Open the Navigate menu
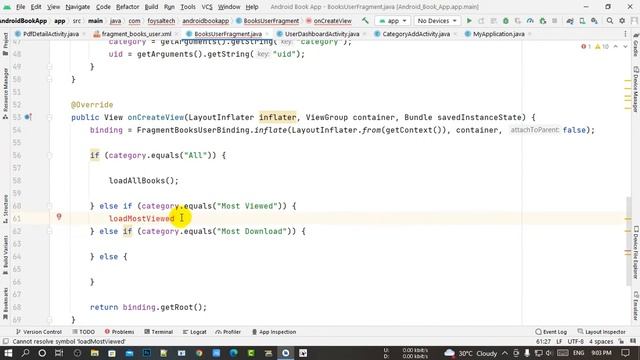The width and height of the screenshot is (640, 360). click(x=78, y=7)
